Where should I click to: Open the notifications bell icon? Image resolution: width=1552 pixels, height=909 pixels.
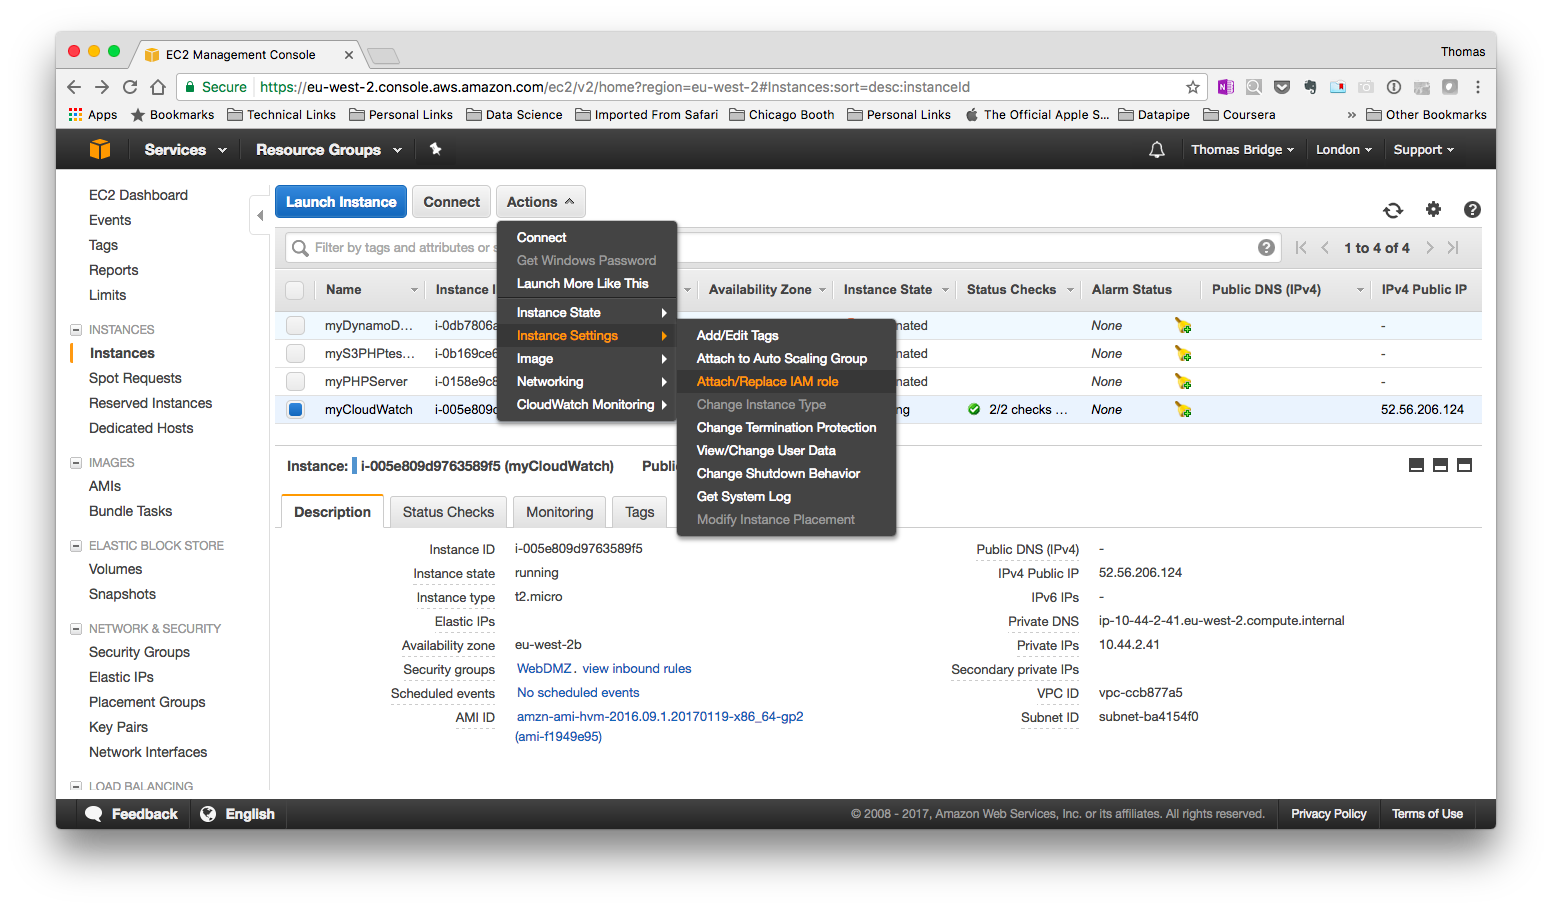pos(1157,150)
